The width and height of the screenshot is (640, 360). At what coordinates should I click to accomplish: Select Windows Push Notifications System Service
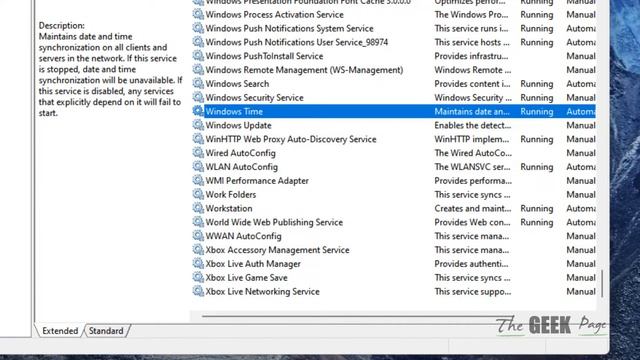tap(289, 28)
